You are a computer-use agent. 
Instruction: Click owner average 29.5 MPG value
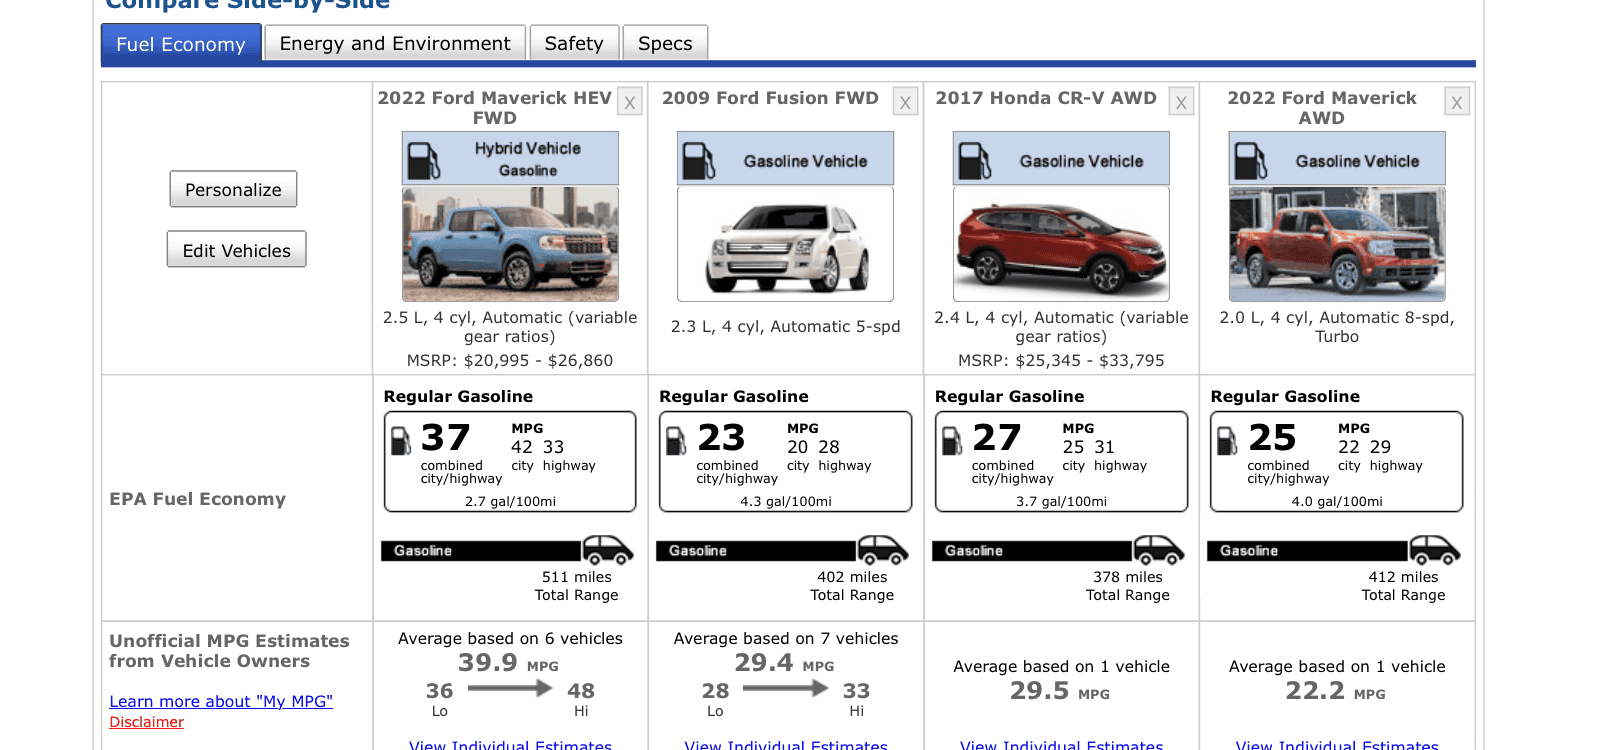(1039, 690)
